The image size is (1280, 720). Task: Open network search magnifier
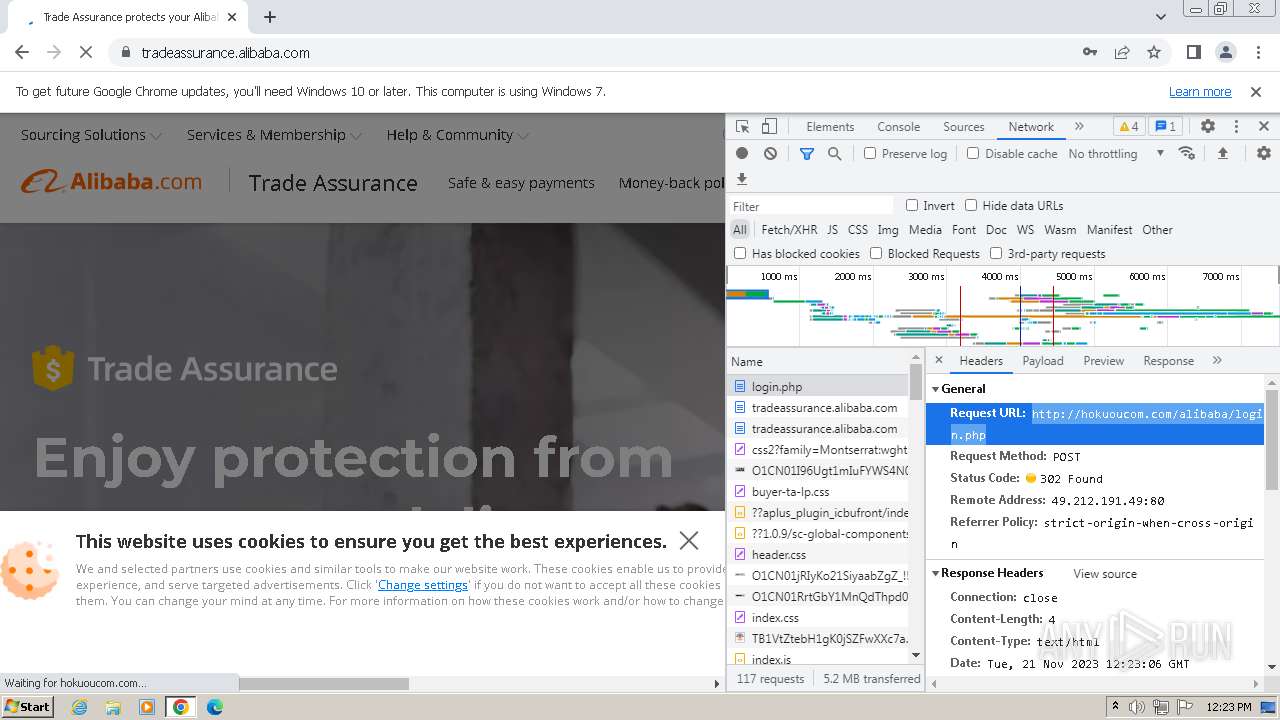pyautogui.click(x=834, y=154)
